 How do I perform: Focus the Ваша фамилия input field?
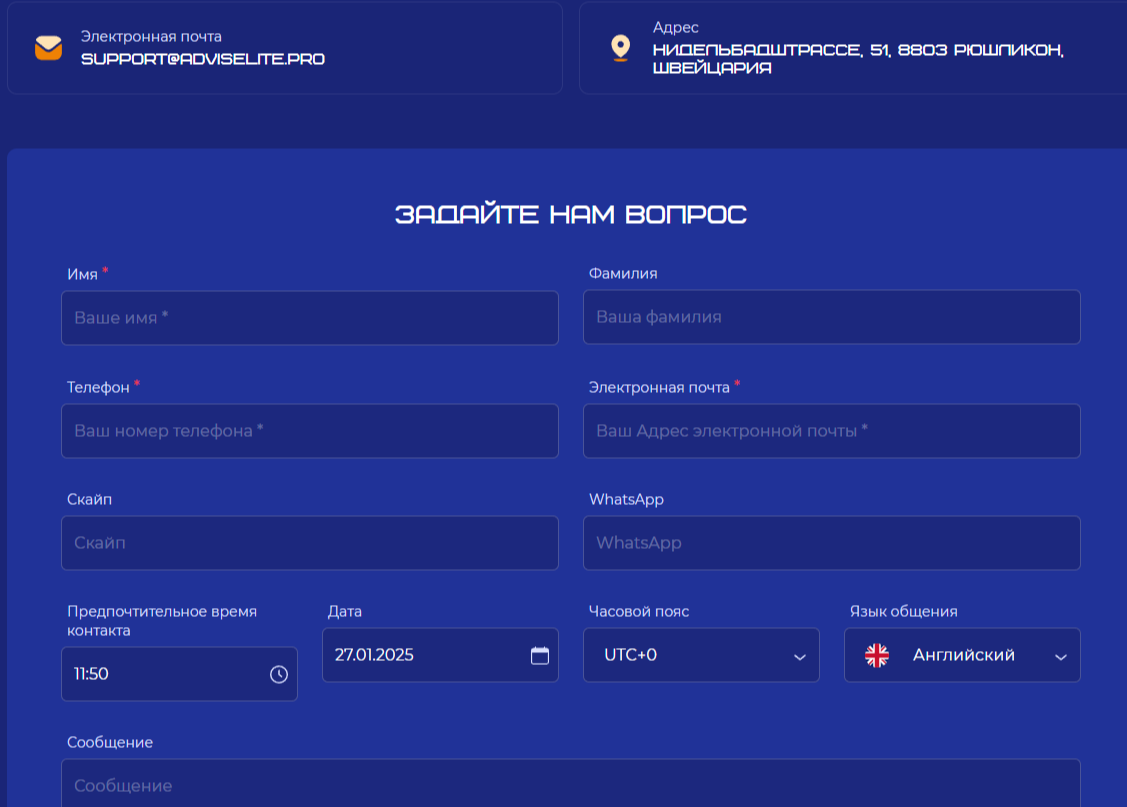(832, 317)
